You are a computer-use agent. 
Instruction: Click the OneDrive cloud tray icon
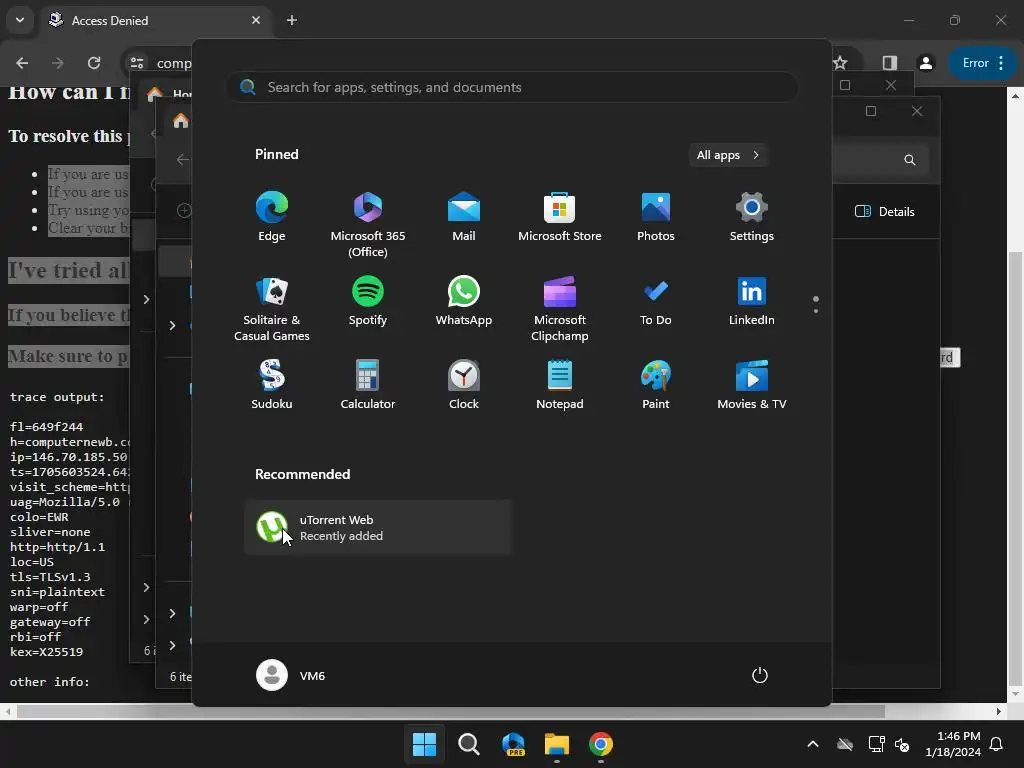(x=845, y=744)
